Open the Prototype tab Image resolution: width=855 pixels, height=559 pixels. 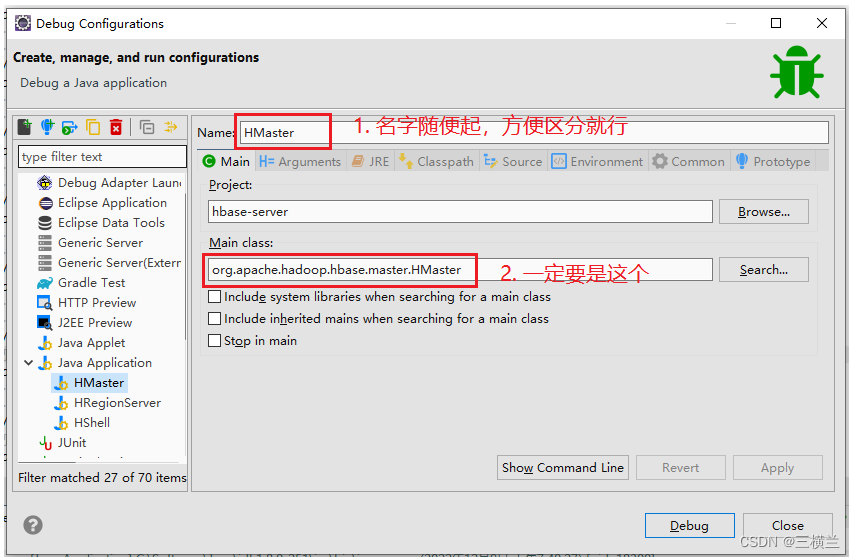pyautogui.click(x=773, y=161)
